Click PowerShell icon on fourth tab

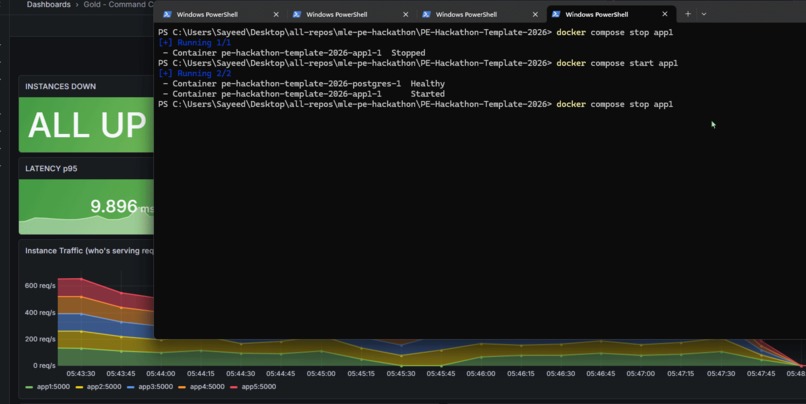556,14
